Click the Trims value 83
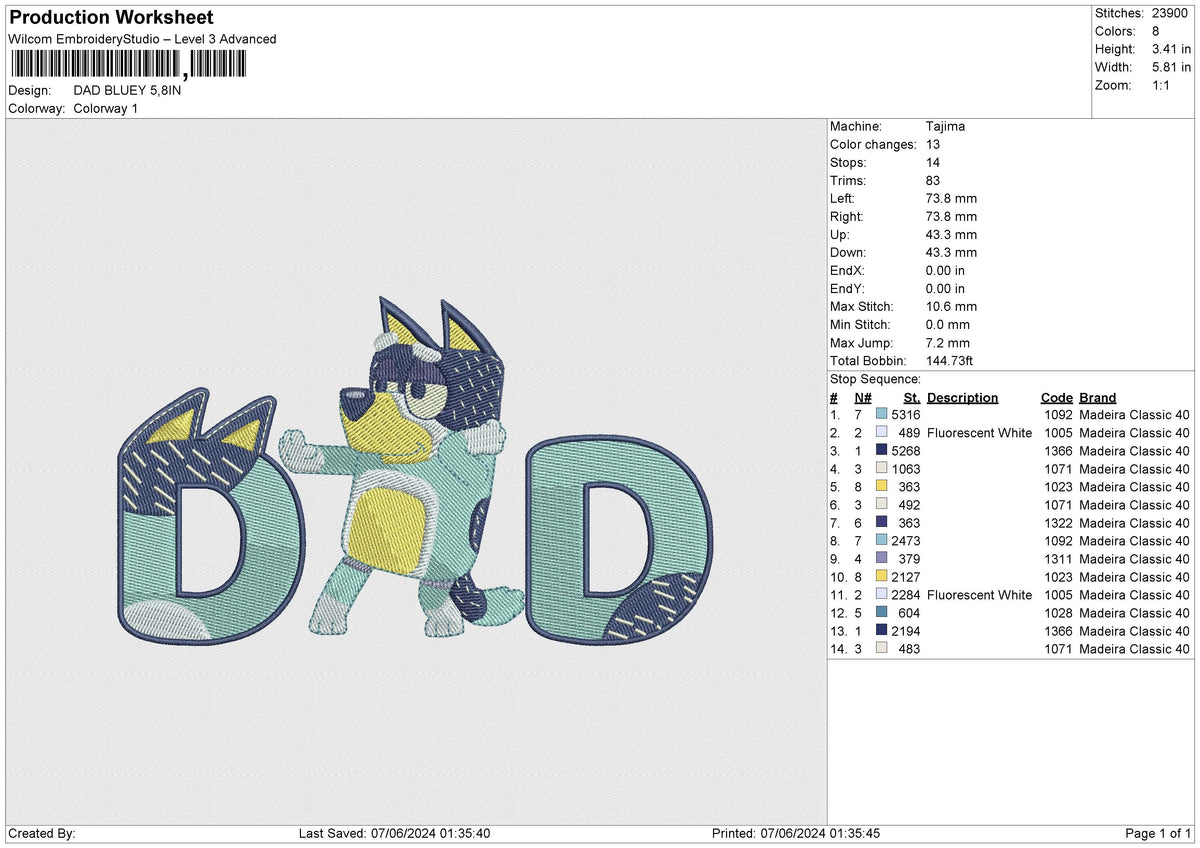The height and width of the screenshot is (848, 1200). coord(933,181)
